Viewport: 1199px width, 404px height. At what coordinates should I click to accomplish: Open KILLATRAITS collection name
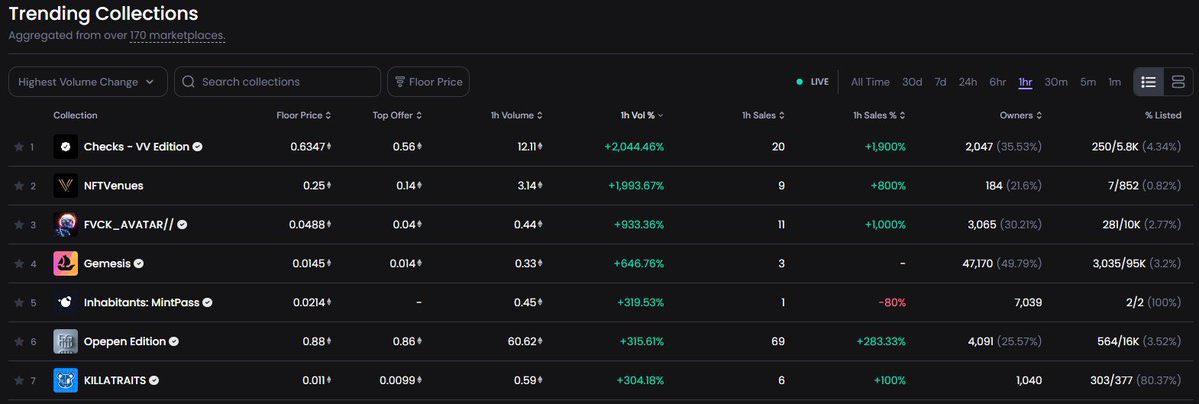pyautogui.click(x=115, y=380)
